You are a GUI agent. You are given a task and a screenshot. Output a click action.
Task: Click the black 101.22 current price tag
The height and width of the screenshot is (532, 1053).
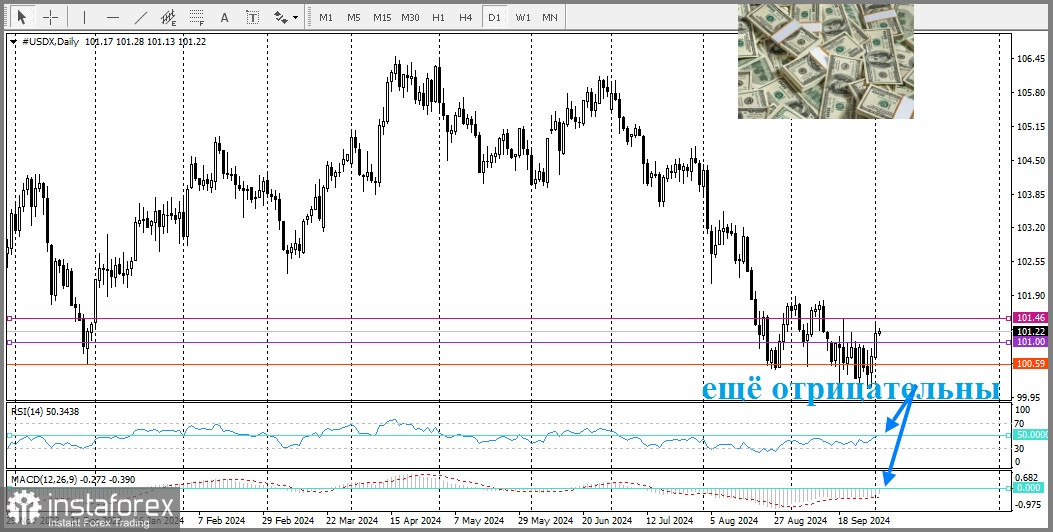pyautogui.click(x=1029, y=332)
